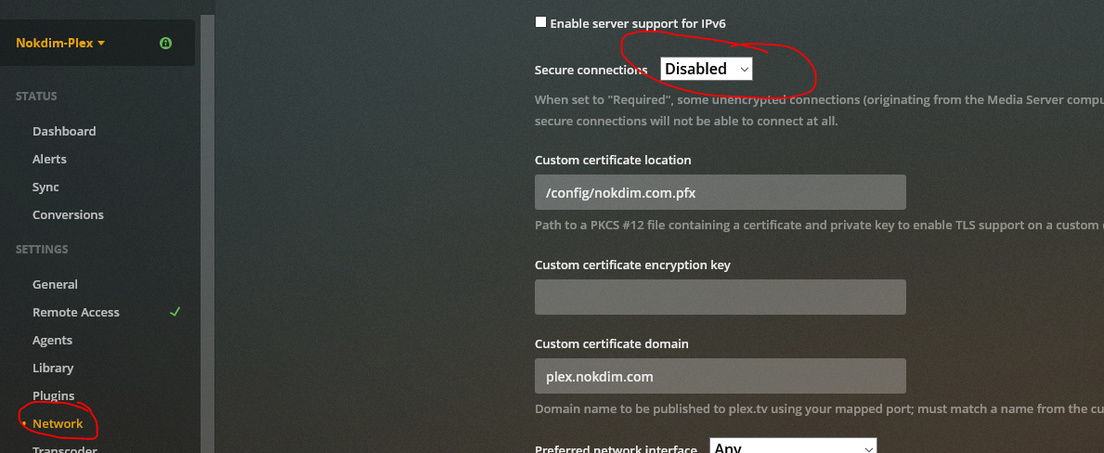Open the Secure connections dropdown
This screenshot has width=1104, height=453.
[x=706, y=69]
